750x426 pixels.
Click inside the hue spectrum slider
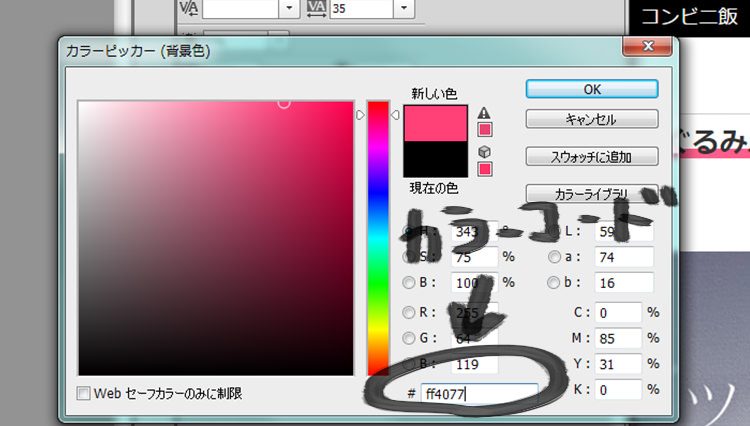pos(378,238)
